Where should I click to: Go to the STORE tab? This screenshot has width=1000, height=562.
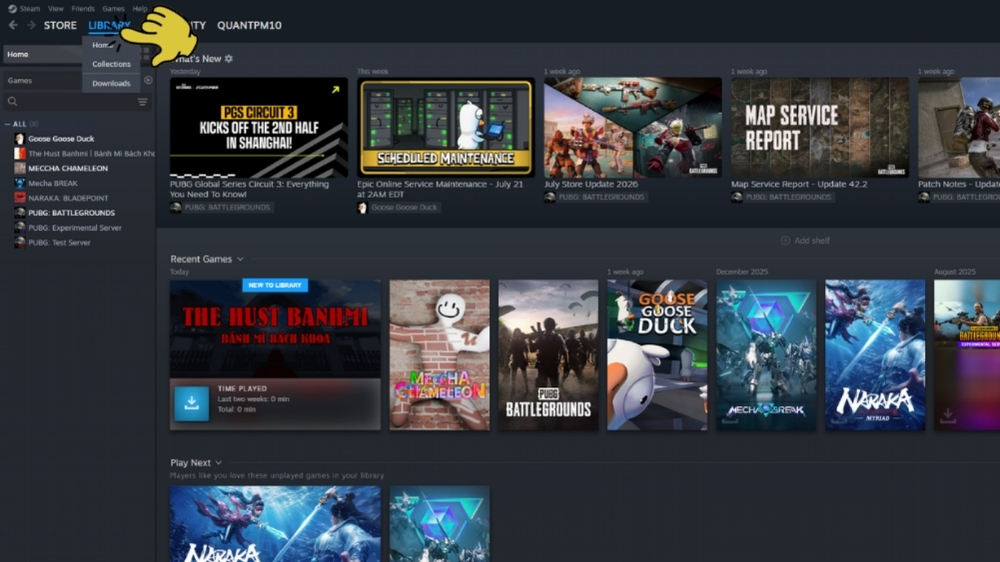coord(60,26)
